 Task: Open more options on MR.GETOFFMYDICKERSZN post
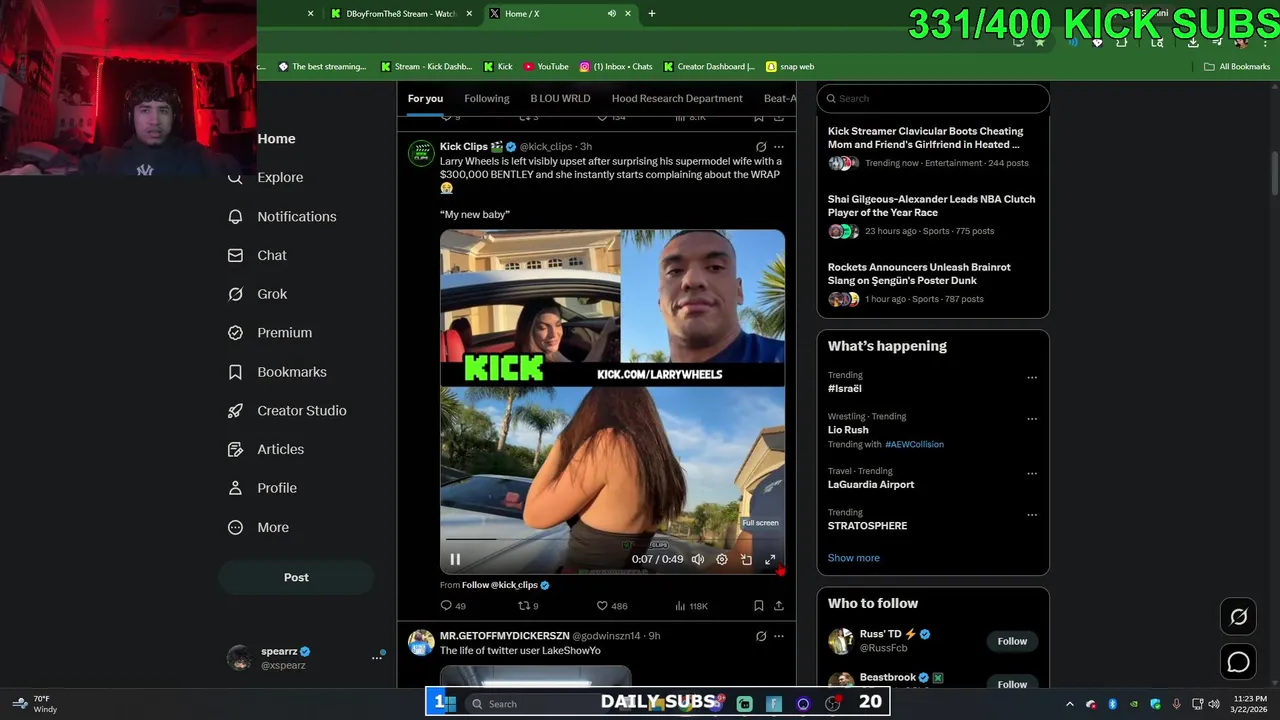779,636
